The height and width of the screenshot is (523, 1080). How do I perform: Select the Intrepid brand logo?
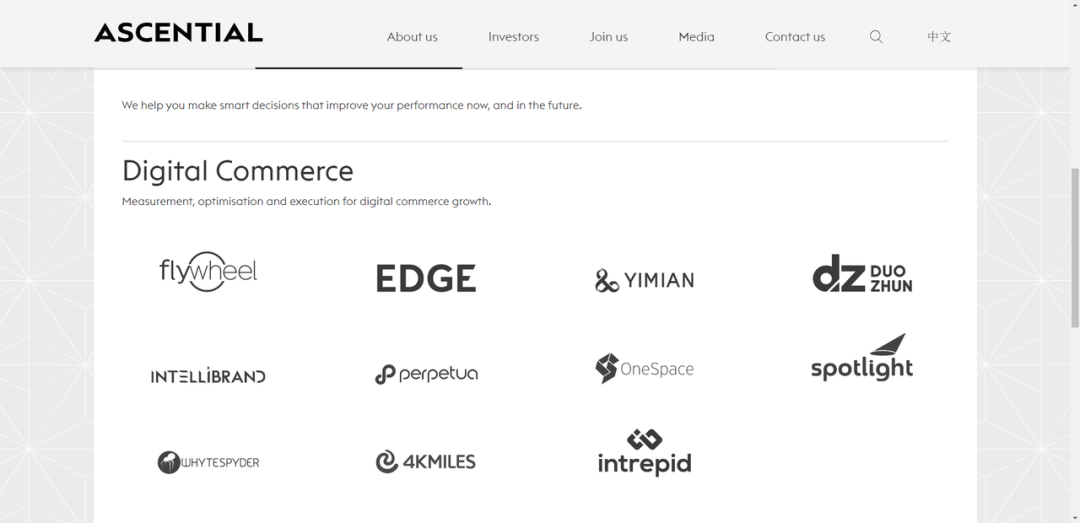644,453
